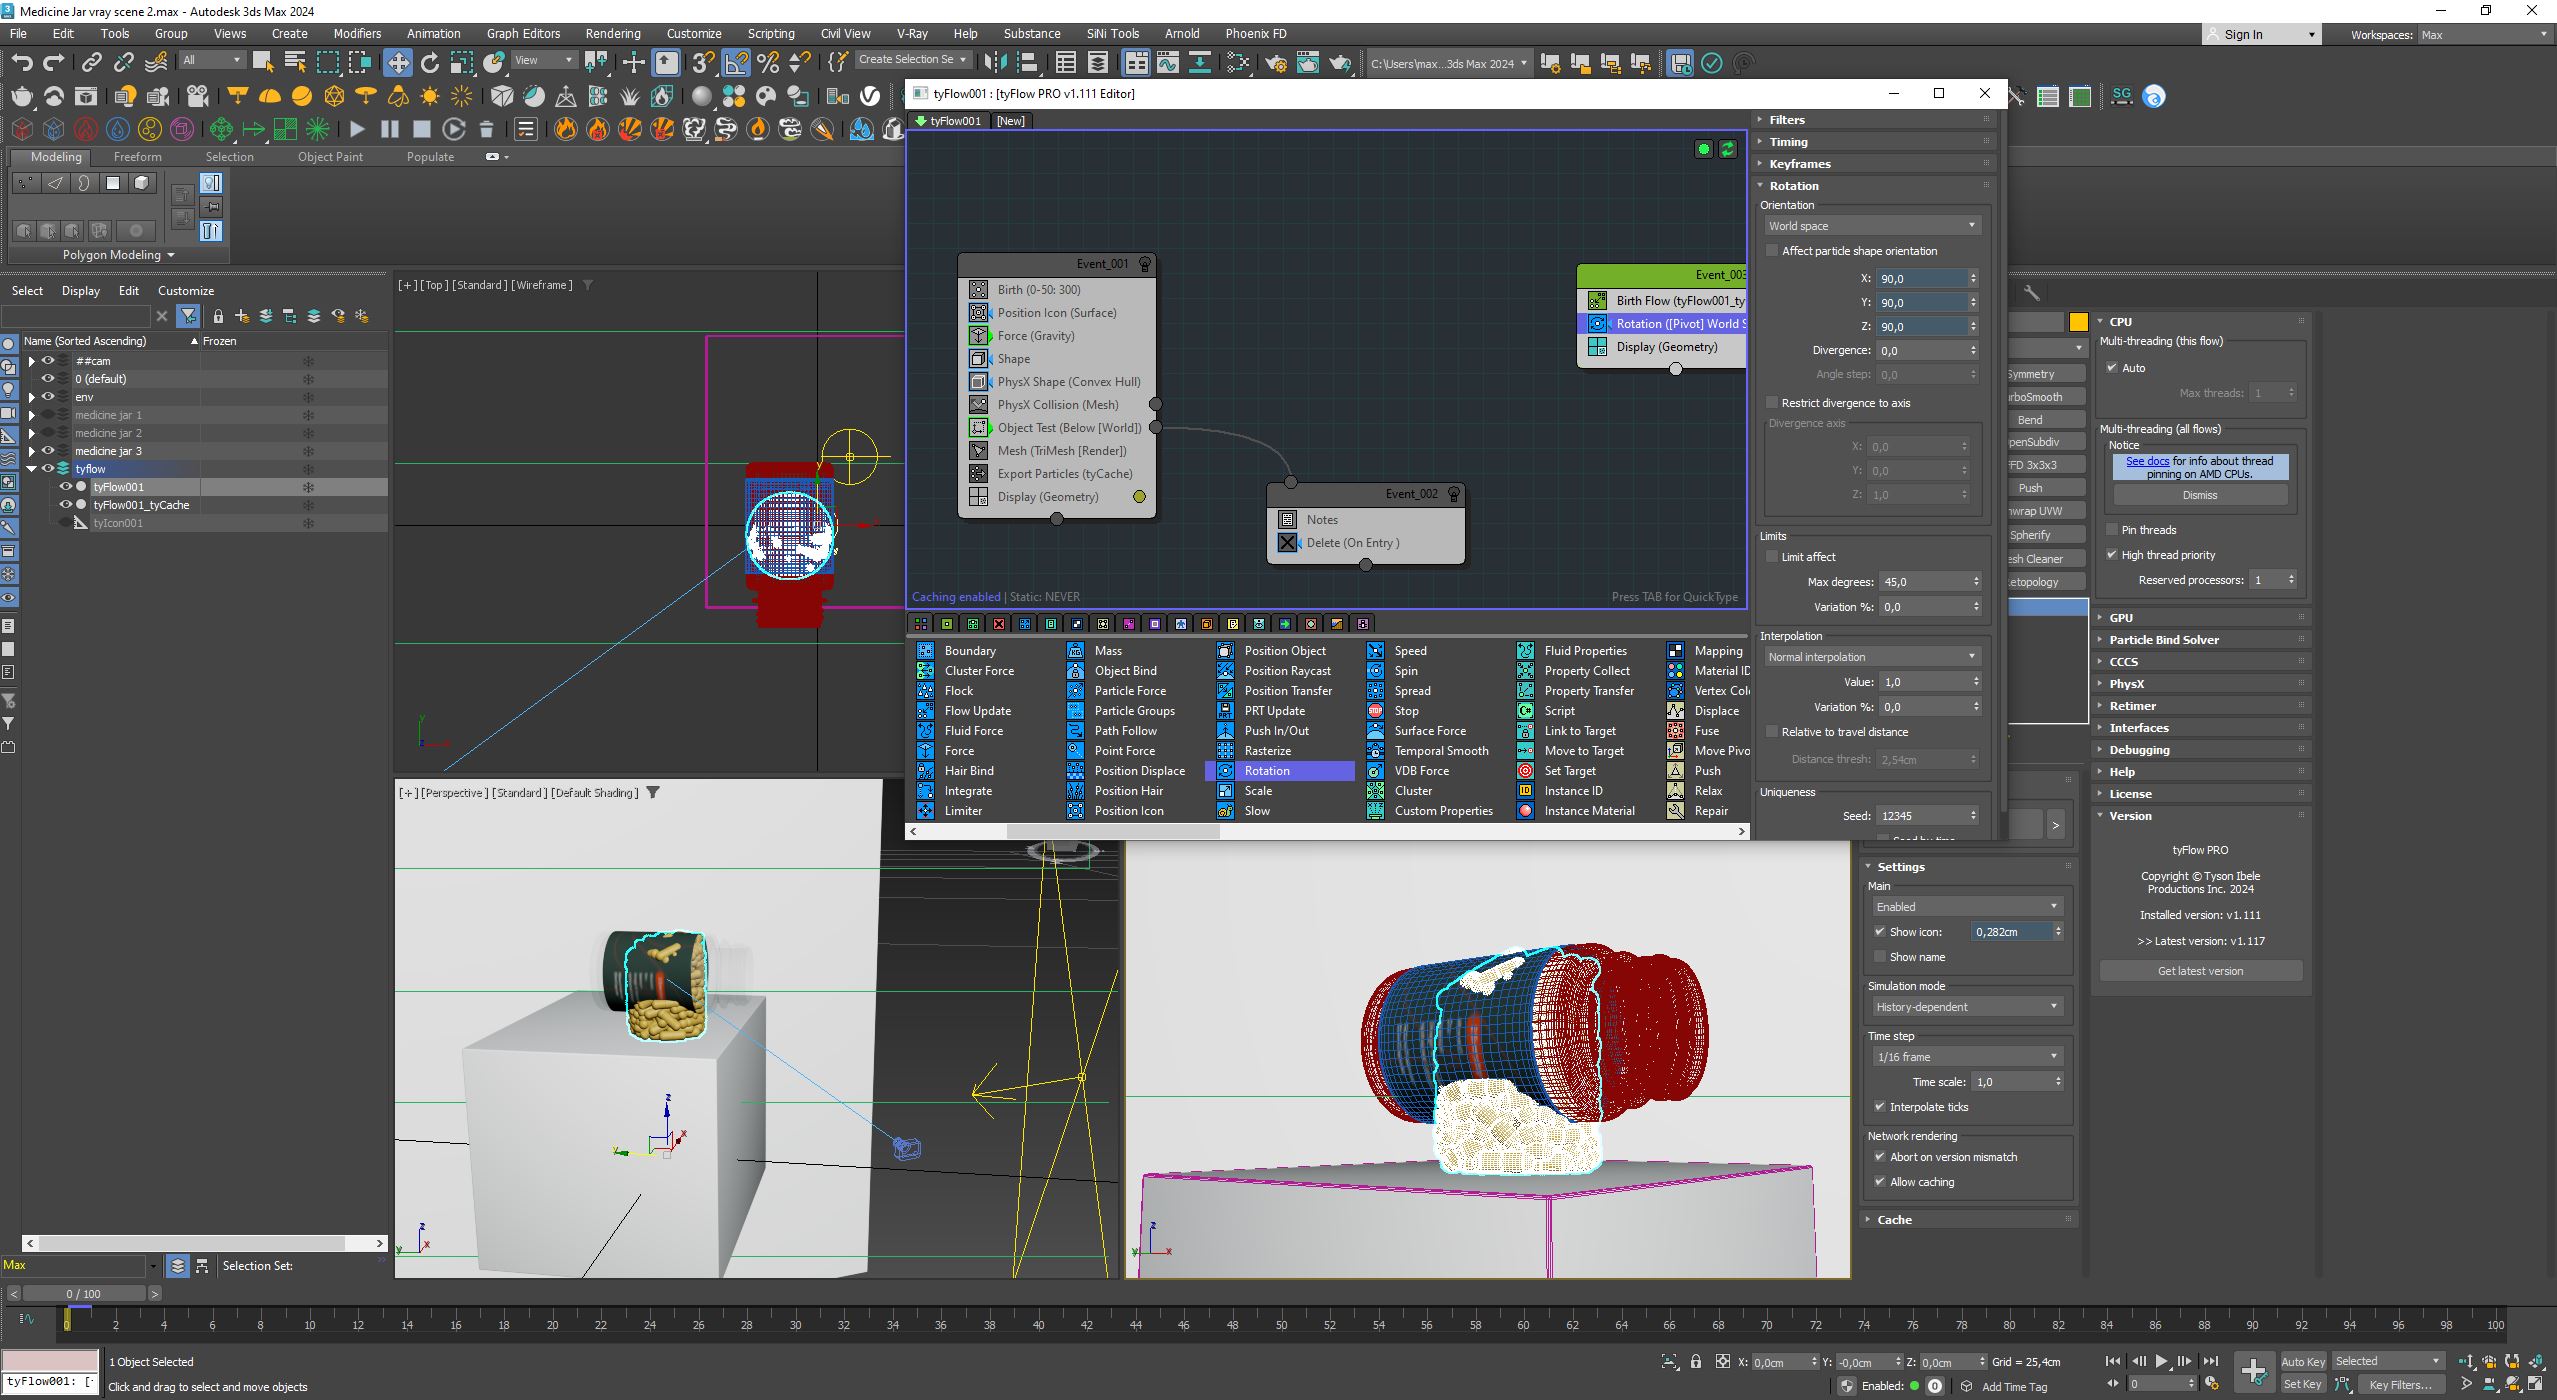Click the yellow object color swatch
This screenshot has height=1400, width=2557.
[2078, 322]
